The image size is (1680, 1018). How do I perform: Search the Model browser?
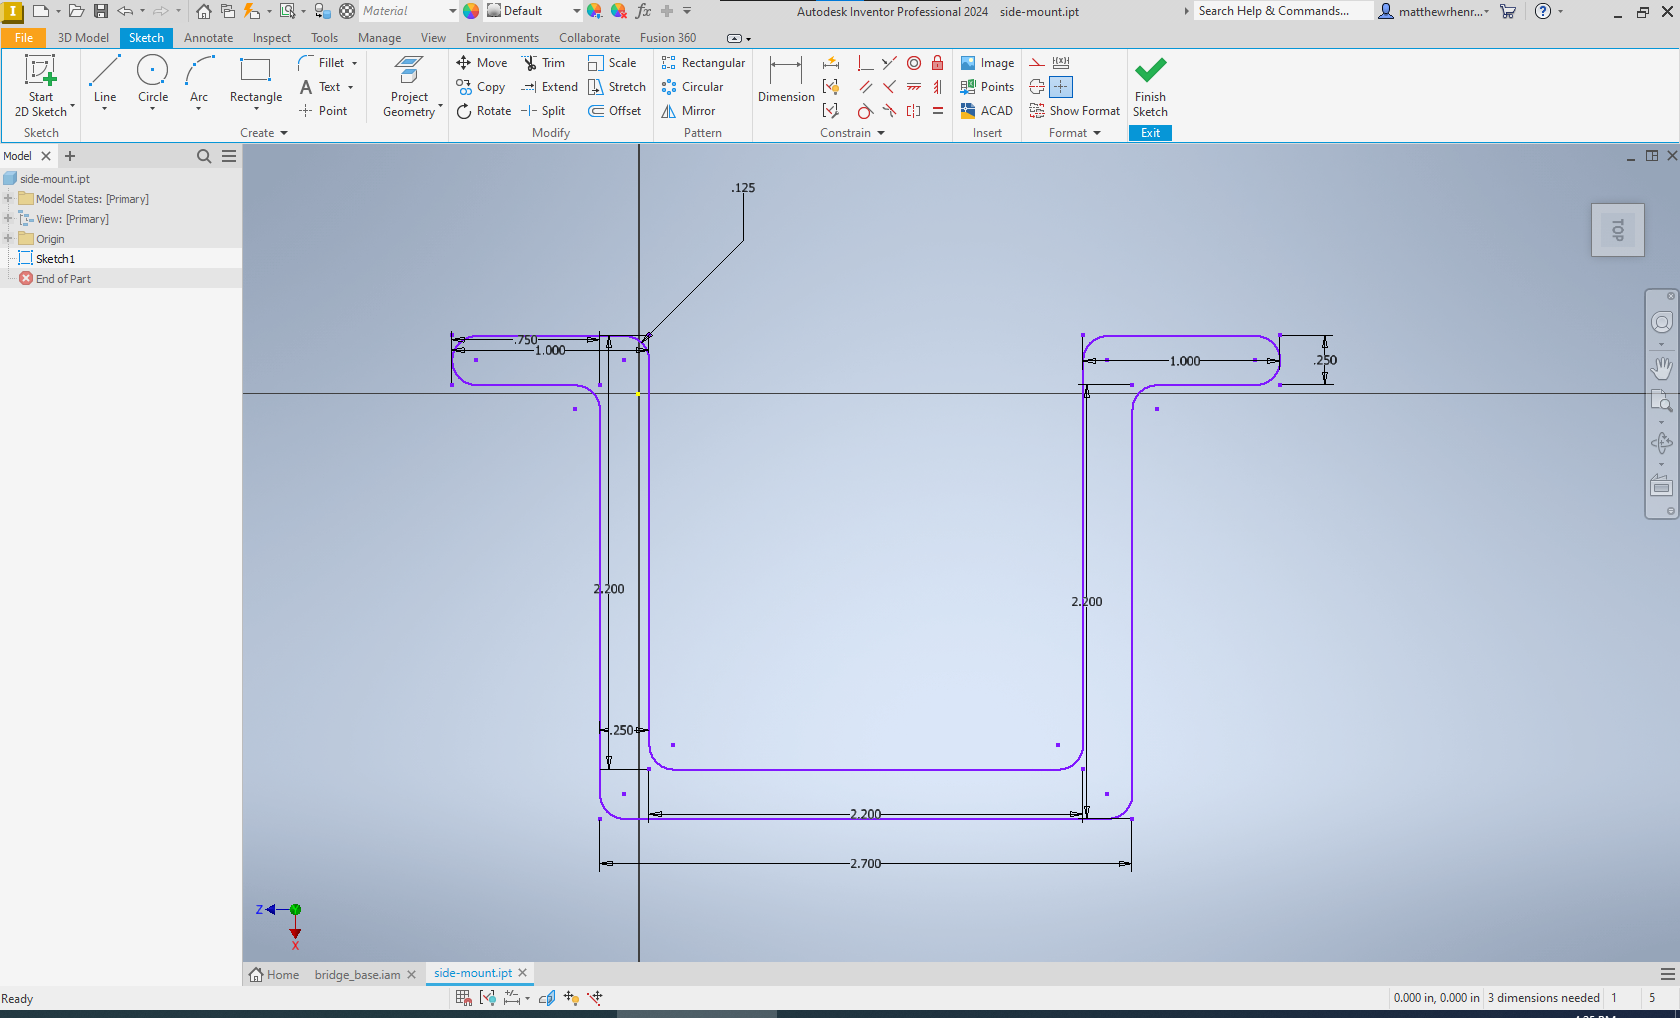[x=204, y=156]
